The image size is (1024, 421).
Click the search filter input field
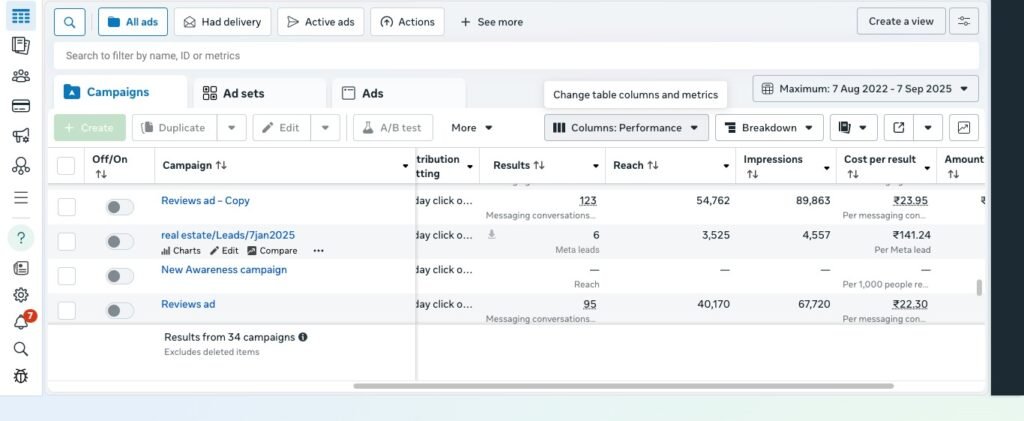(515, 56)
